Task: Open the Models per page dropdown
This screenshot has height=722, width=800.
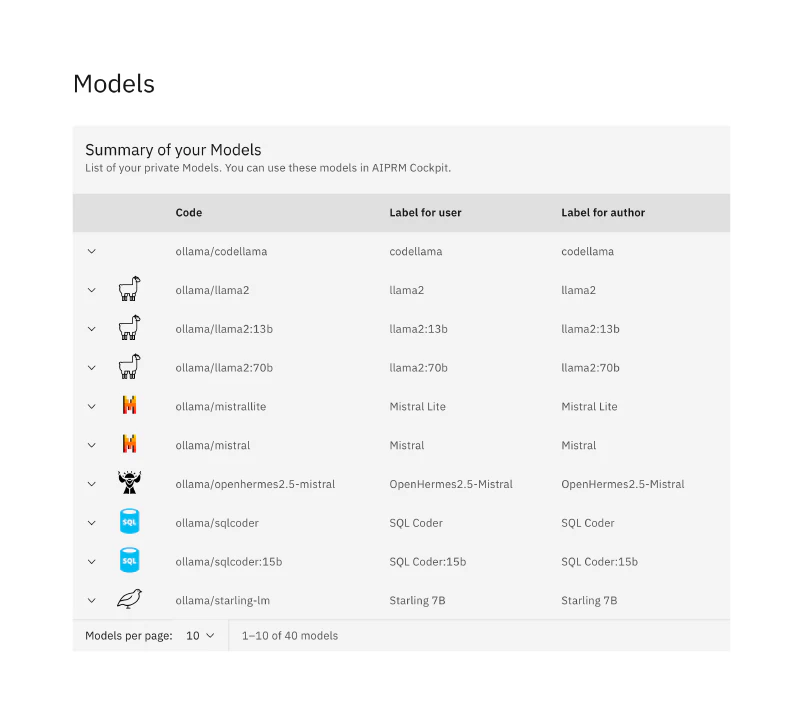Action: (x=200, y=636)
